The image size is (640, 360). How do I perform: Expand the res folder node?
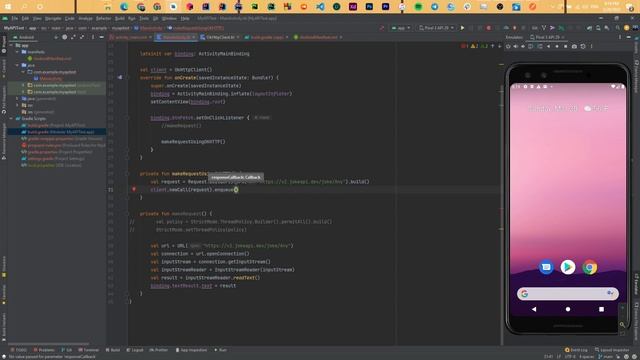click(x=17, y=105)
